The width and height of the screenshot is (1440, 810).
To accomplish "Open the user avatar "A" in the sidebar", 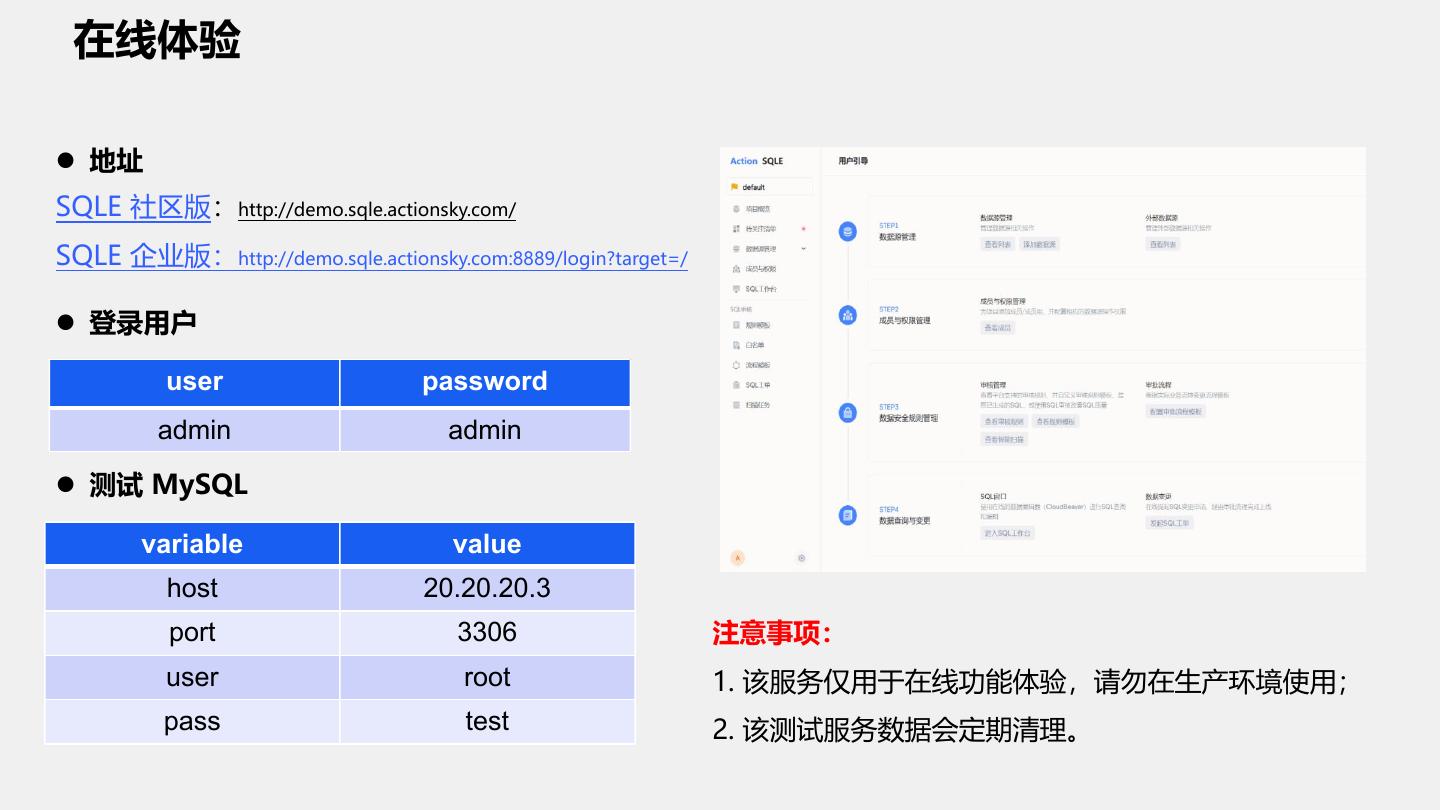I will (738, 558).
